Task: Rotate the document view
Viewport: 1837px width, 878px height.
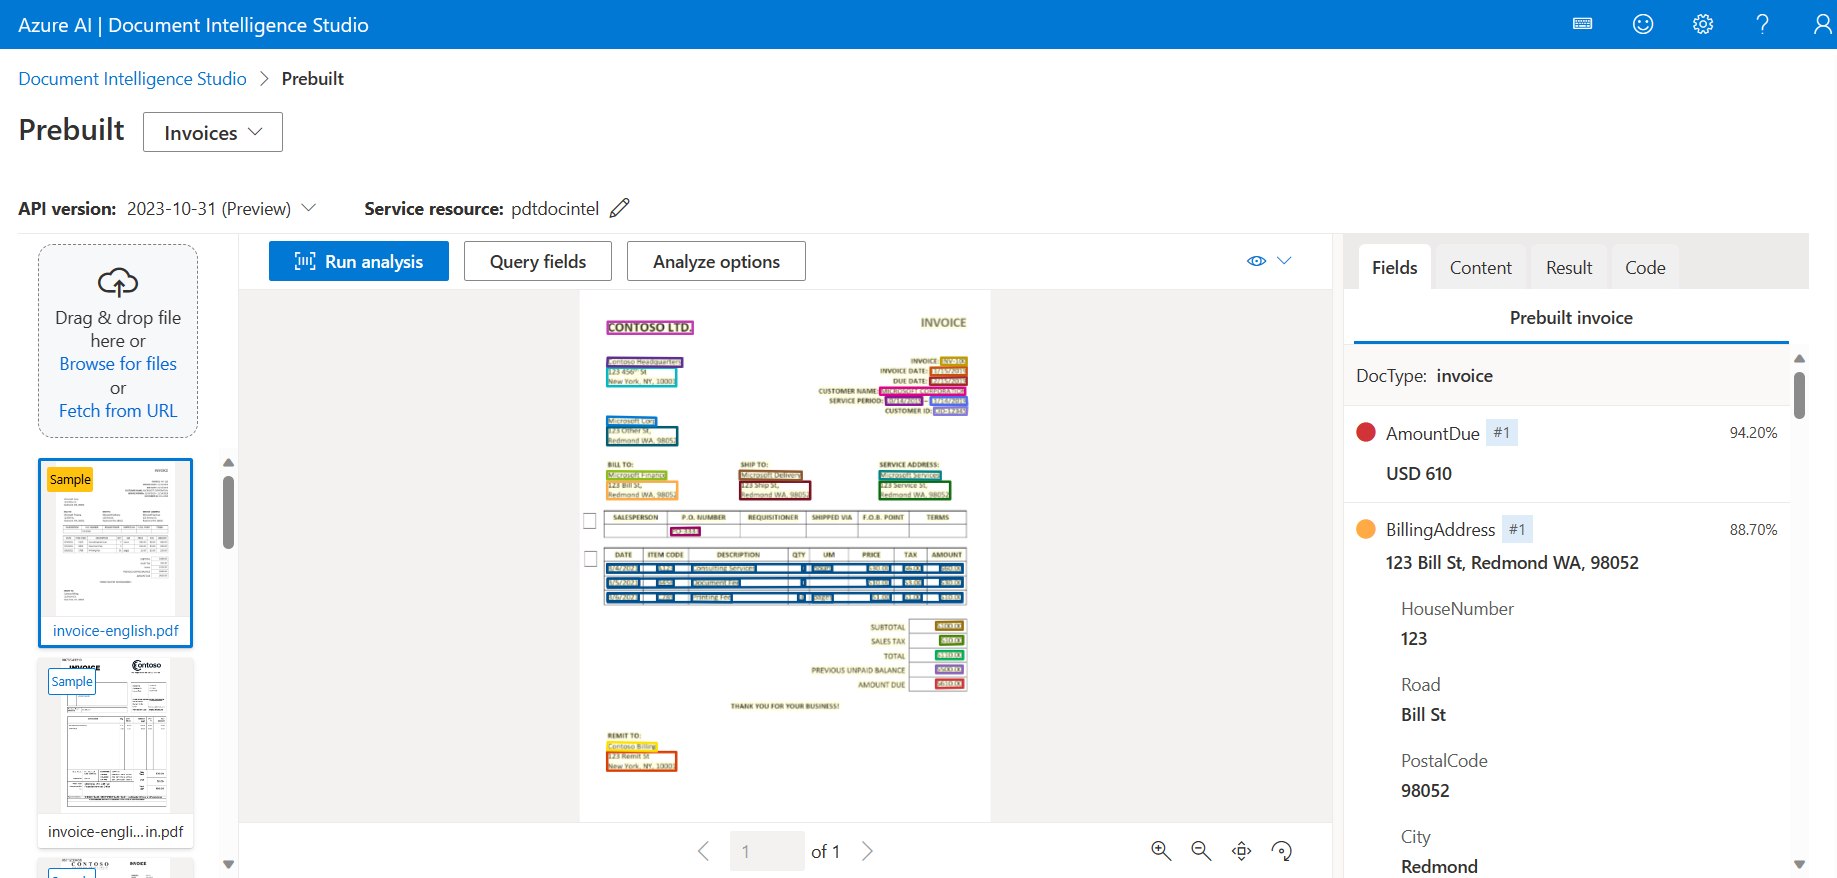Action: [x=1281, y=851]
